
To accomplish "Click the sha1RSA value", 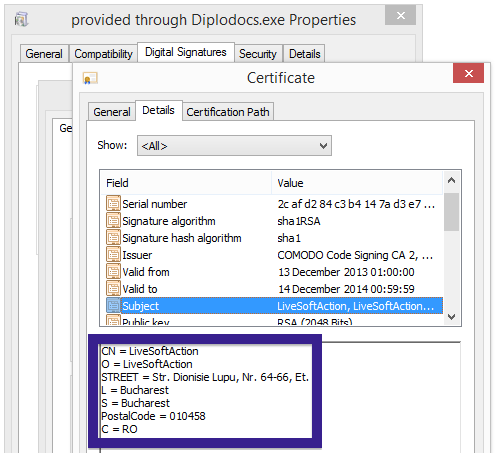I will click(x=299, y=221).
